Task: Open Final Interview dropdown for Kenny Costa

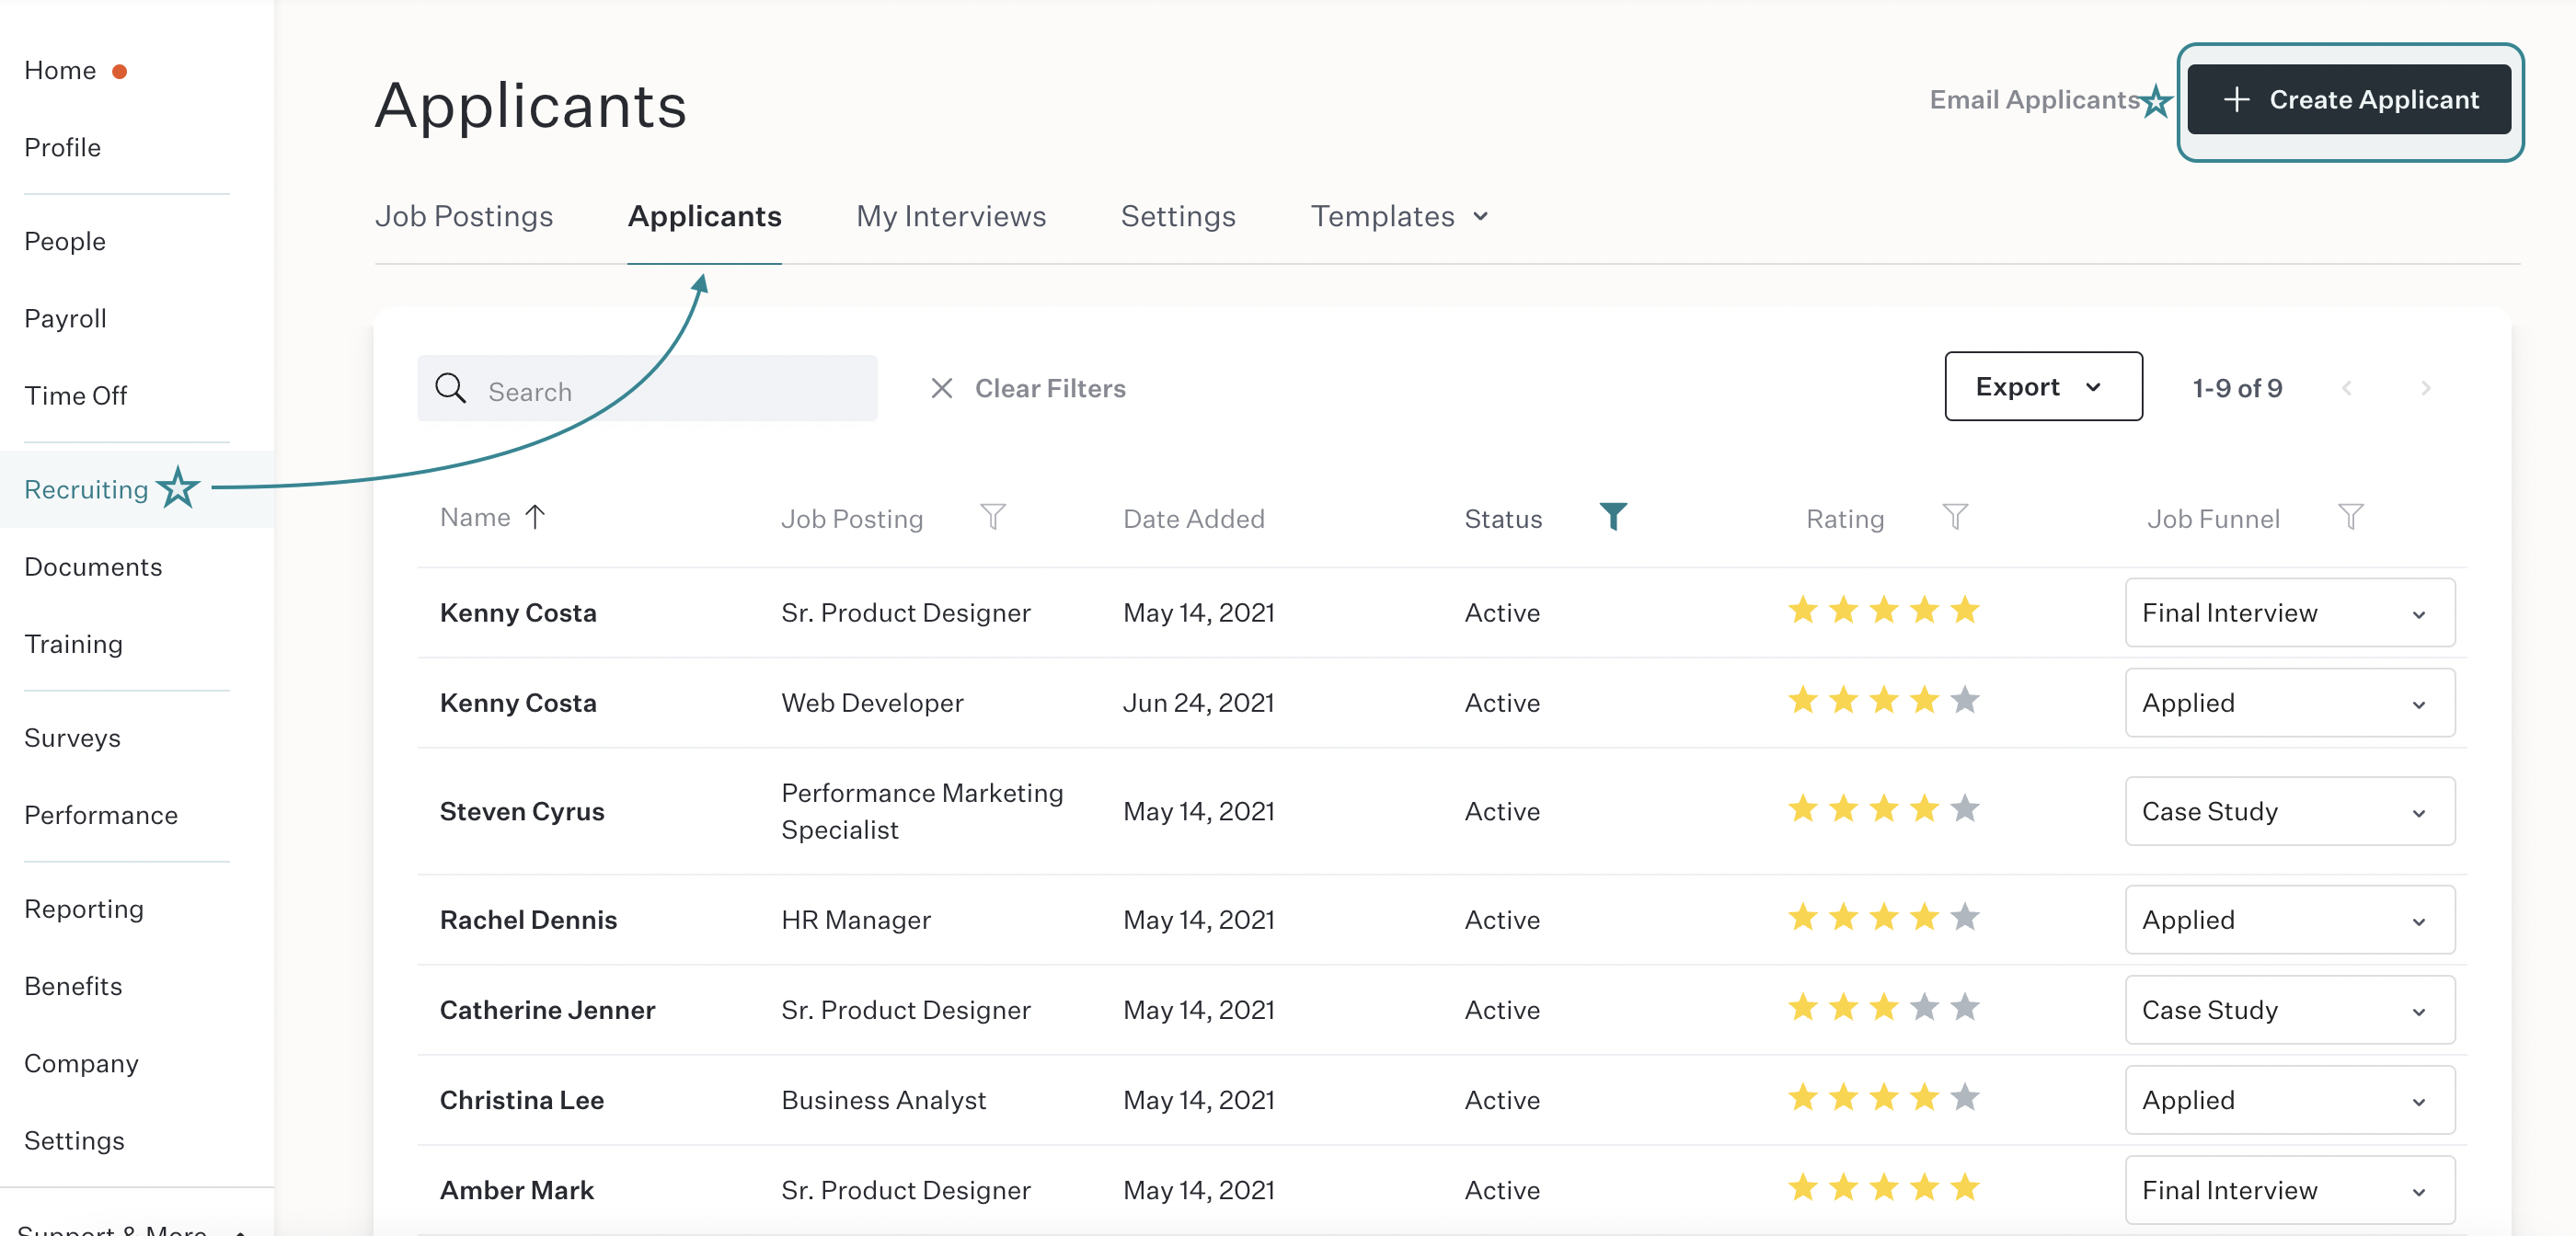Action: (2290, 613)
